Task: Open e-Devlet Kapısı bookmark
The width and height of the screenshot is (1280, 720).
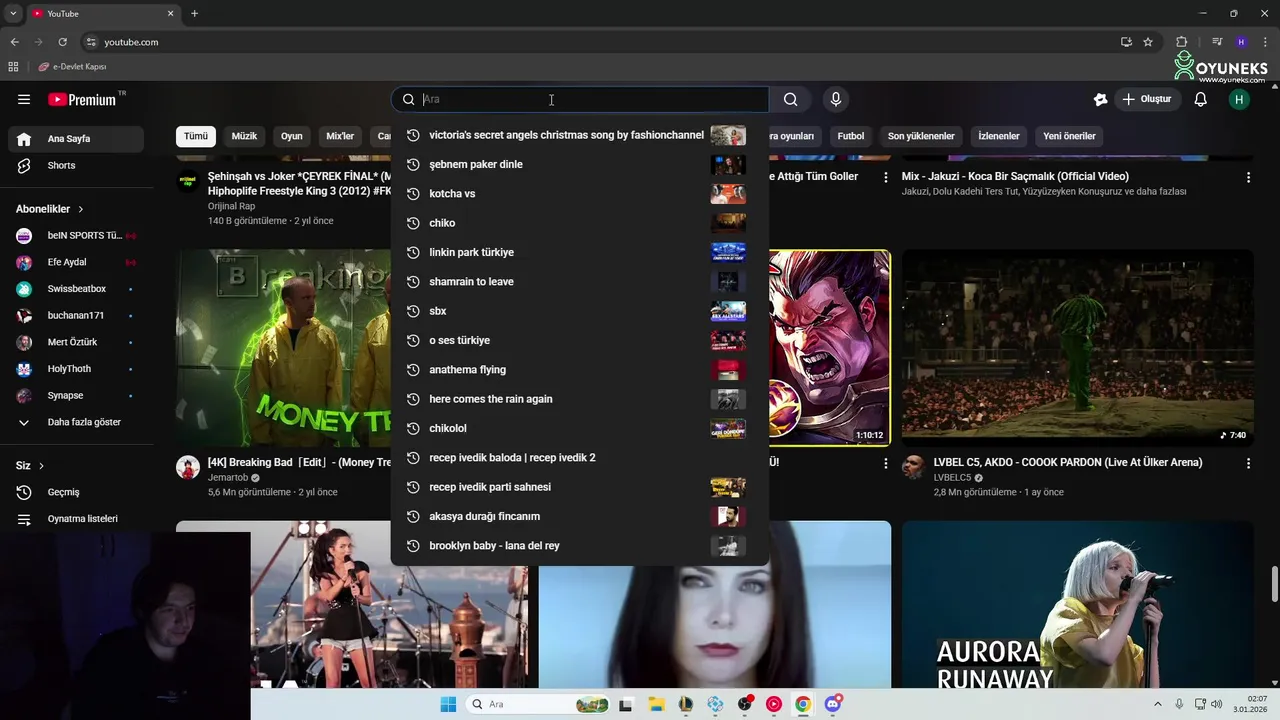Action: [x=72, y=67]
